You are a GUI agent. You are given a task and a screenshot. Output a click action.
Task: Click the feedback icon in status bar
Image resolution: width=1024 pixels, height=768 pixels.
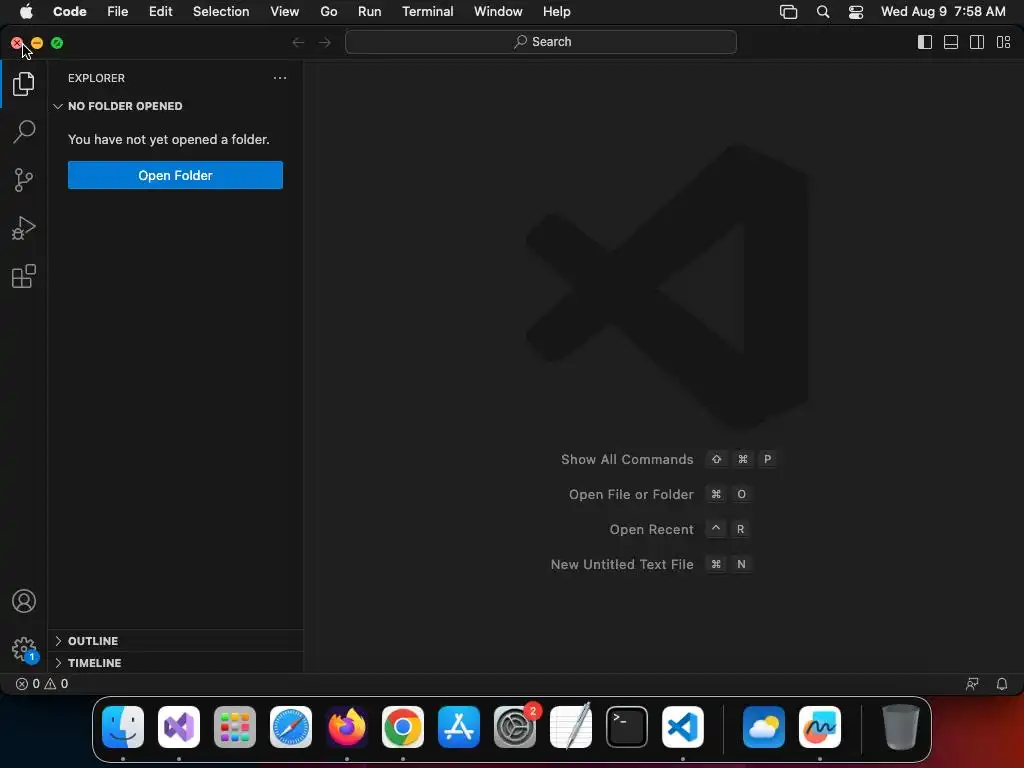point(972,684)
